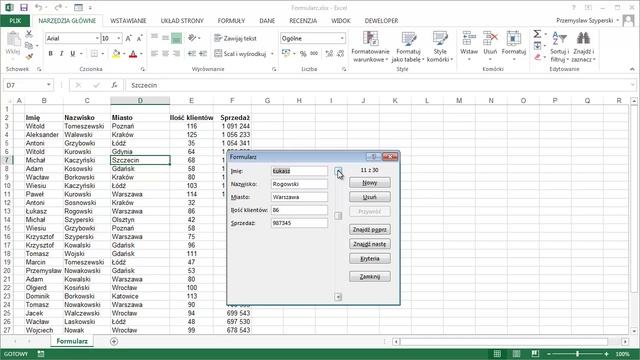
Task: Switch to the UKŁAD STRONY tab
Action: pos(182,20)
